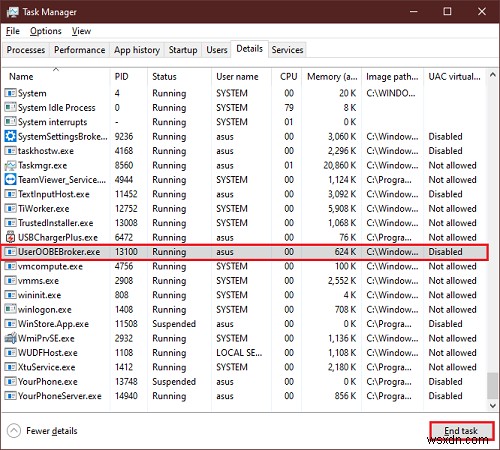Sort by the PID column header
This screenshot has height=450, width=500.
[128, 77]
